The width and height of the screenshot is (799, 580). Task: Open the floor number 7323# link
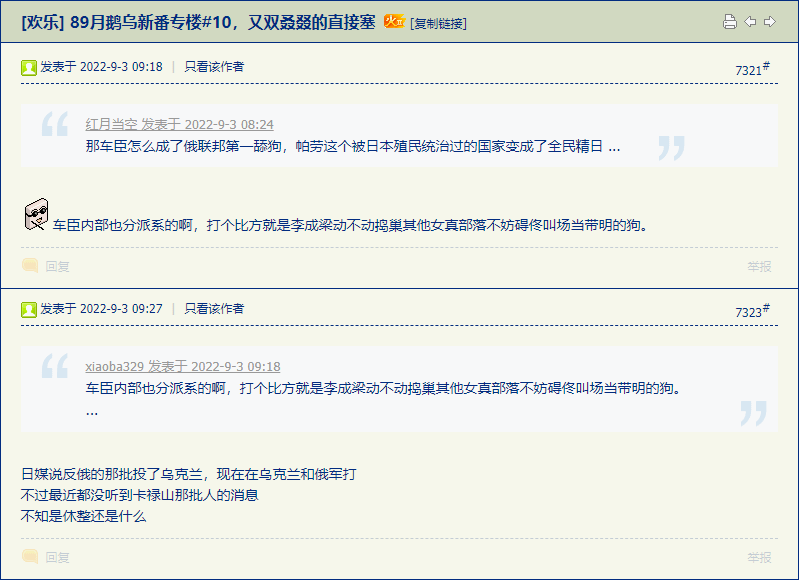752,311
